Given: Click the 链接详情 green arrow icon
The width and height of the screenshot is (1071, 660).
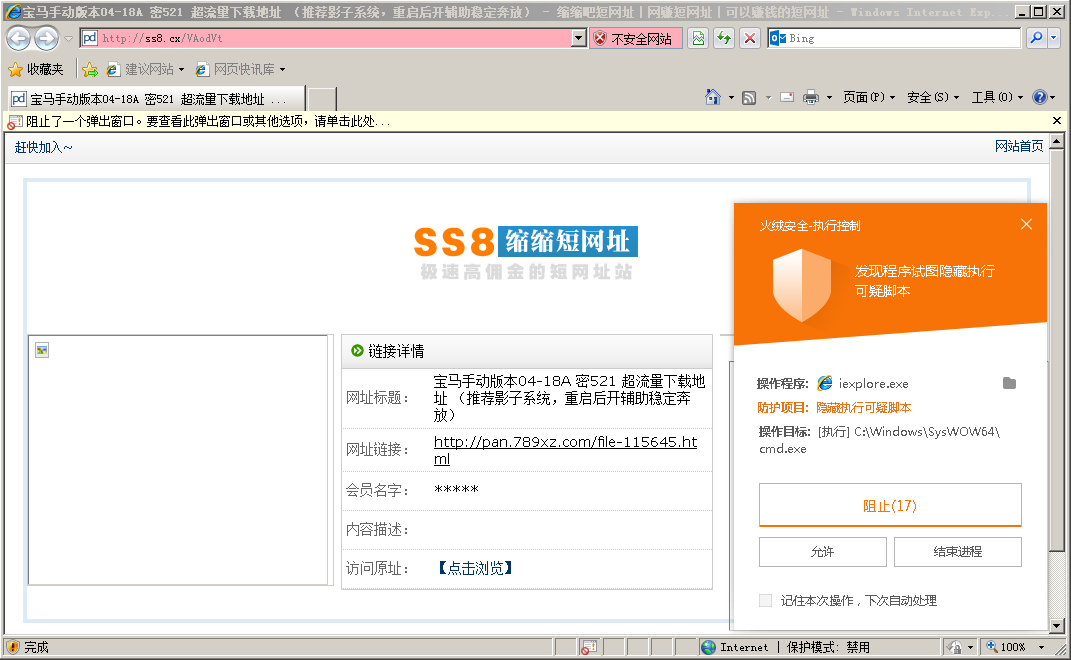Looking at the screenshot, I should 357,350.
